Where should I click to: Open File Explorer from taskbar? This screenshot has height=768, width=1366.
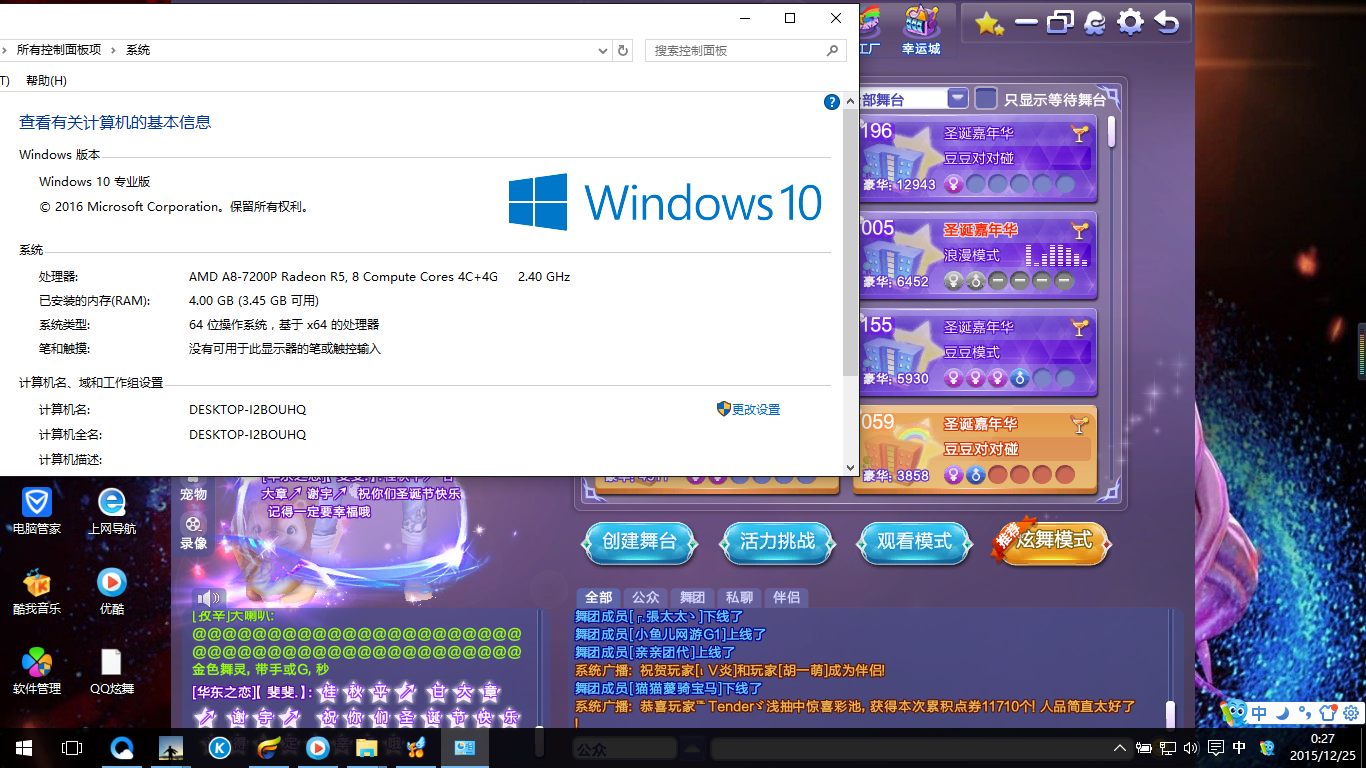367,748
